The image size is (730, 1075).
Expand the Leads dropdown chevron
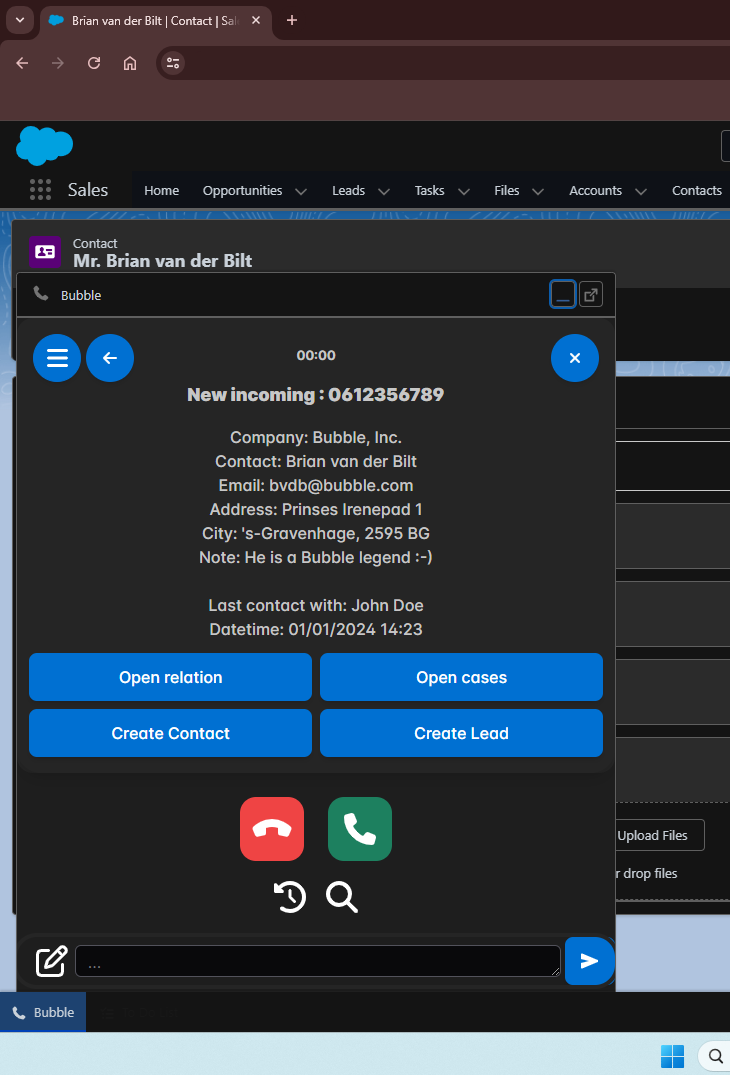pos(384,191)
